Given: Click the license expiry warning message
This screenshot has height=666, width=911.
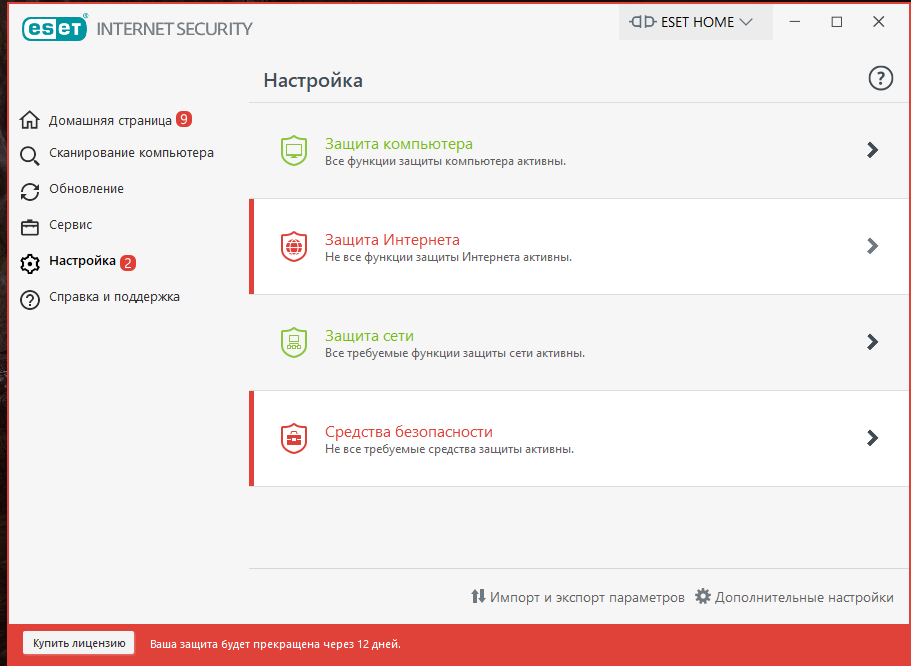Looking at the screenshot, I should pos(275,644).
